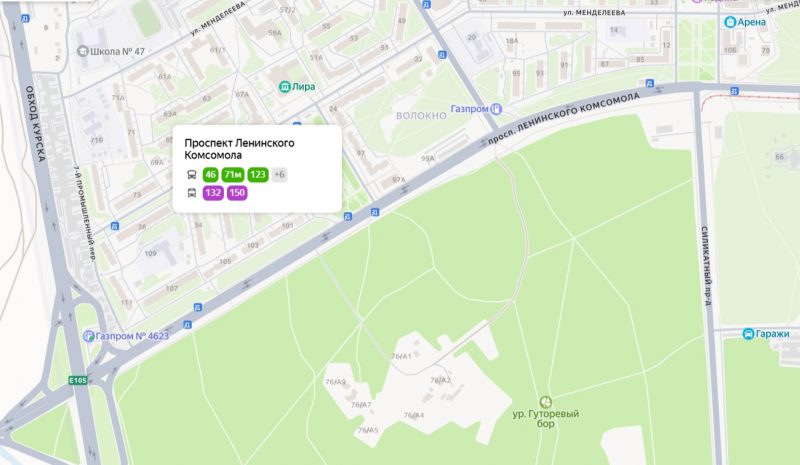
Task: Open the Газпром fuel station marker near Волокно
Action: (496, 109)
